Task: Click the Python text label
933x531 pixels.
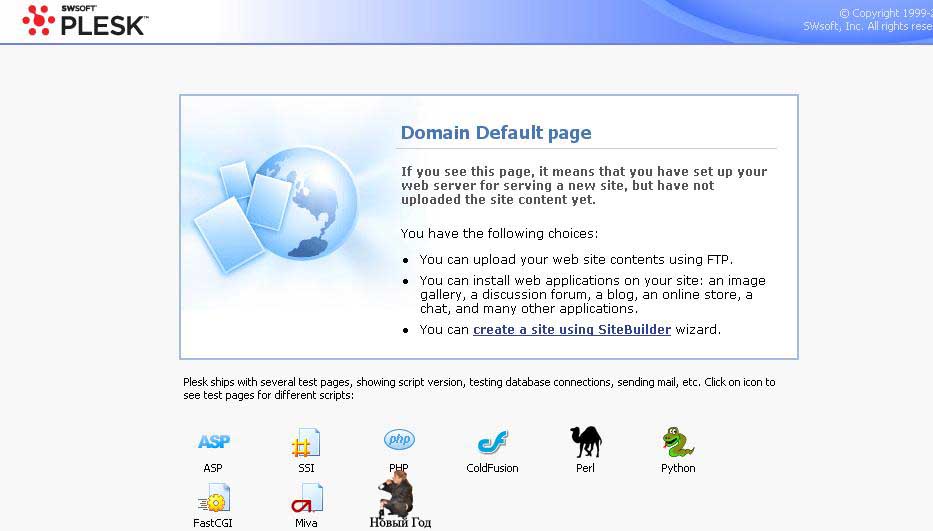Action: pyautogui.click(x=678, y=468)
